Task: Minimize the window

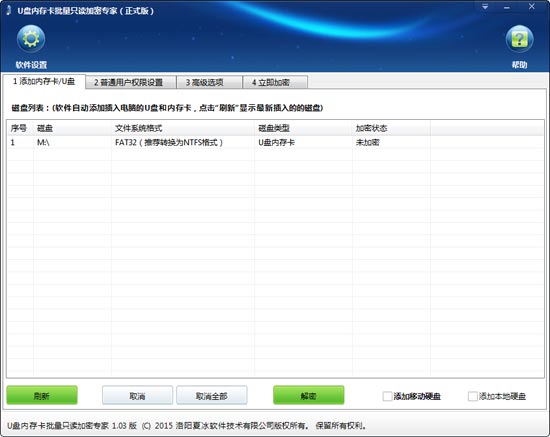Action: pos(507,7)
